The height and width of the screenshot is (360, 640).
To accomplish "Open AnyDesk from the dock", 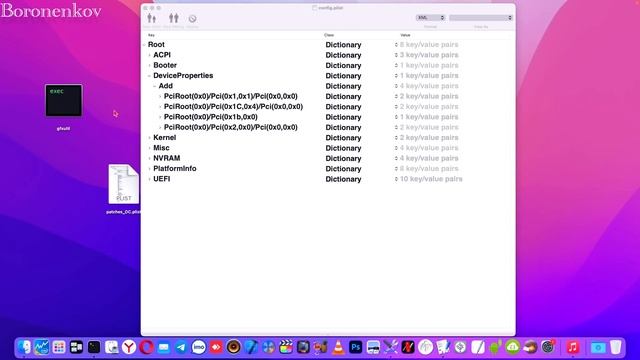I will click(x=216, y=347).
